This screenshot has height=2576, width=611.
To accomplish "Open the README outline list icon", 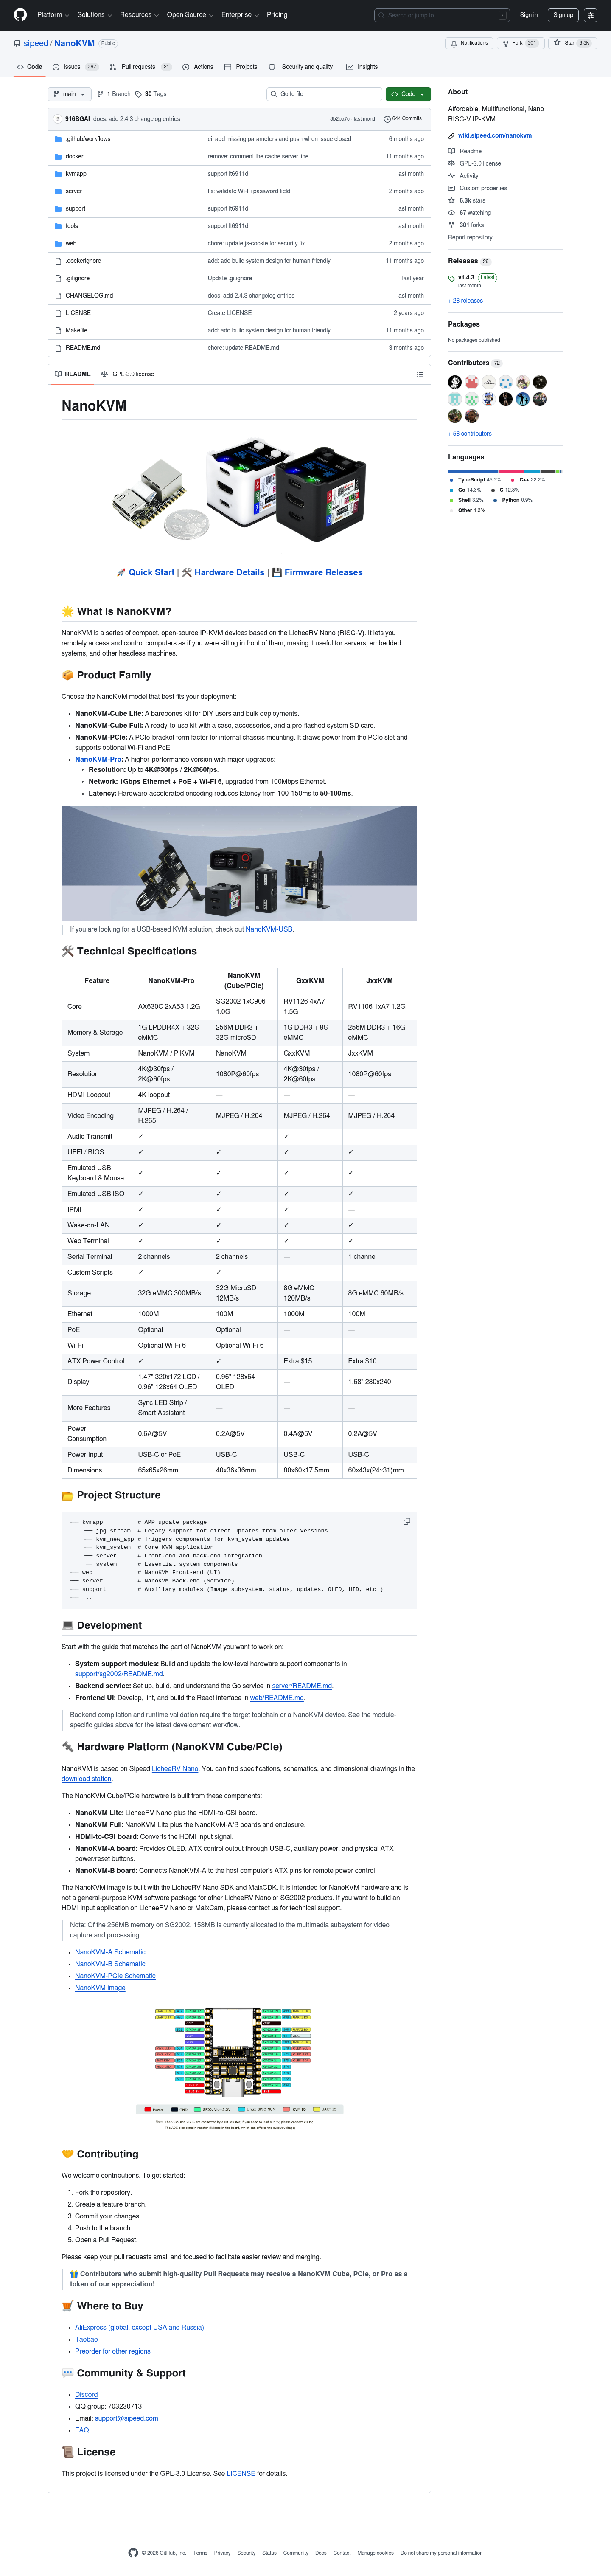I will click(420, 374).
